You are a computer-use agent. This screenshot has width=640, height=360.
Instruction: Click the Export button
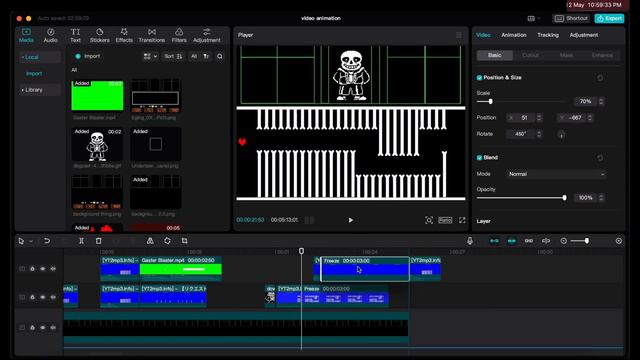(x=609, y=18)
